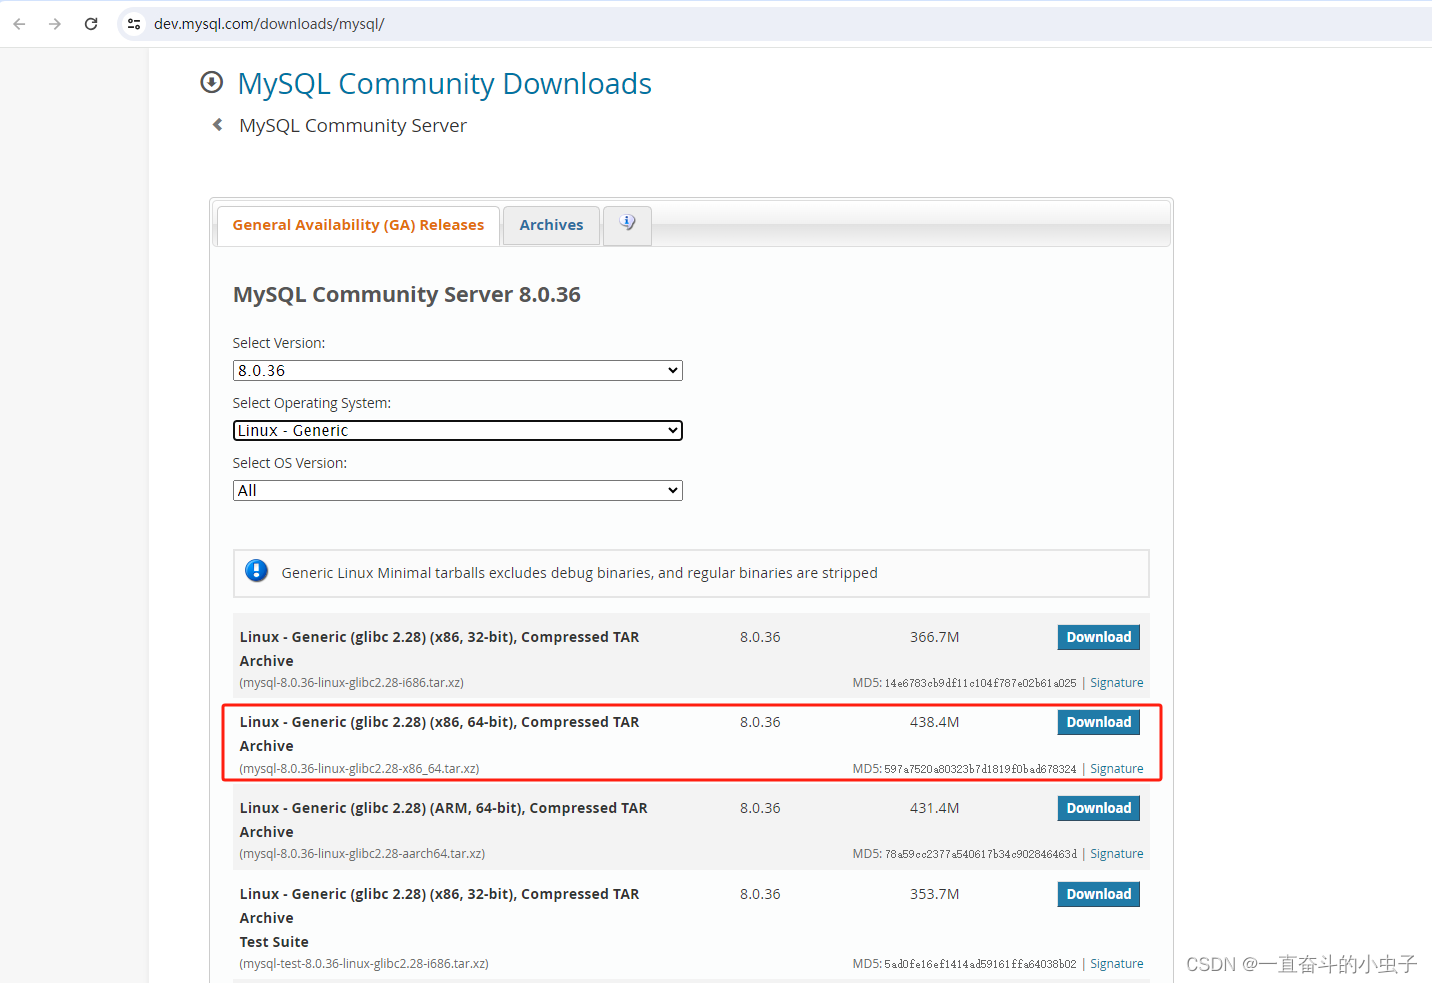Click the ARM, 64-bit Compressed TAR Archive title
This screenshot has width=1432, height=983.
click(443, 820)
